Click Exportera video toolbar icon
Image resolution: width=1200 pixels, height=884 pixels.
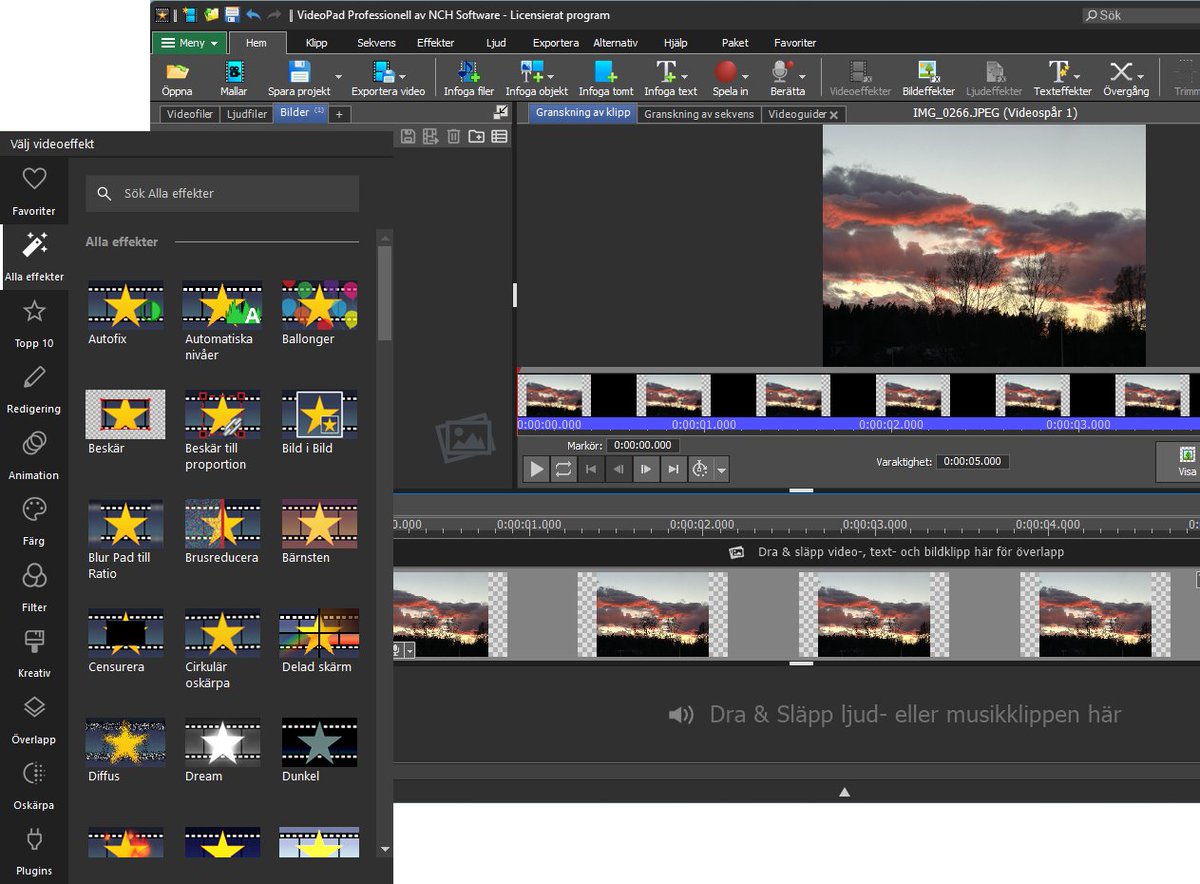[x=384, y=72]
